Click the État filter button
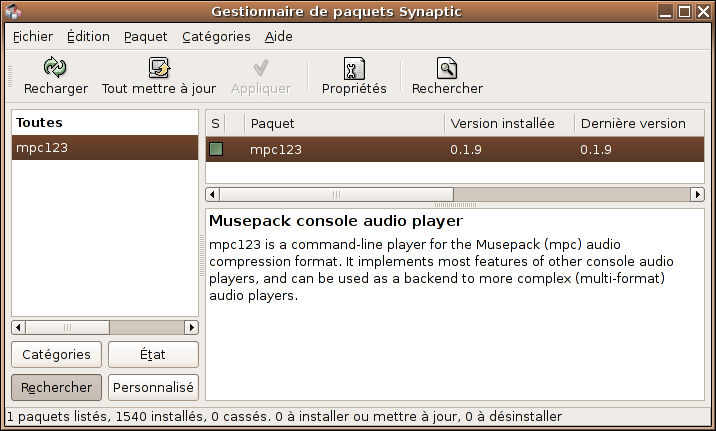Viewport: 716px width, 431px height. click(153, 354)
